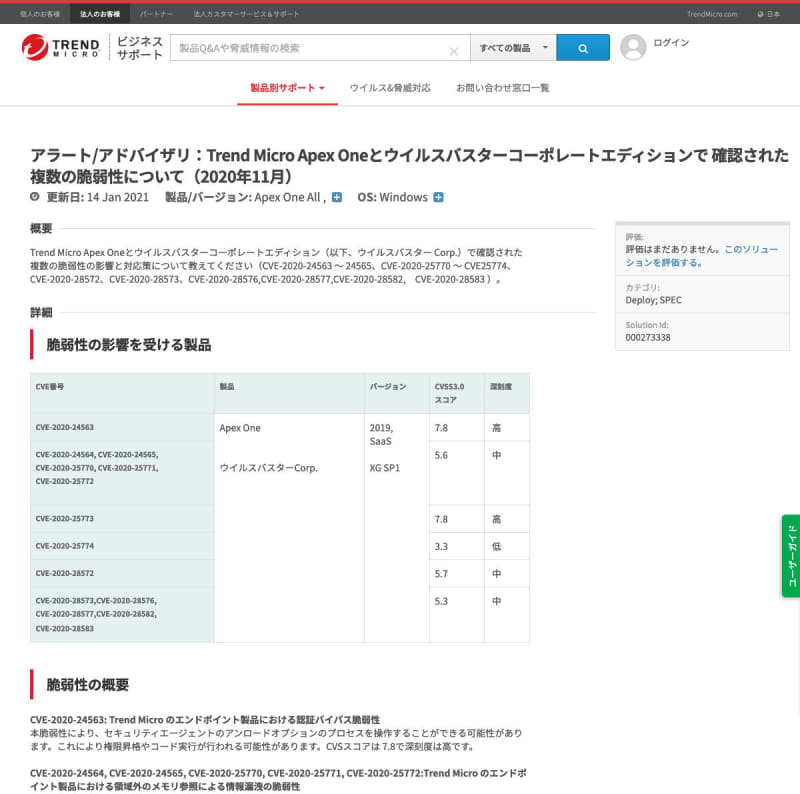Screen dimensions: 800x794
Task: Click the Trend Micro logo
Action: 61,47
